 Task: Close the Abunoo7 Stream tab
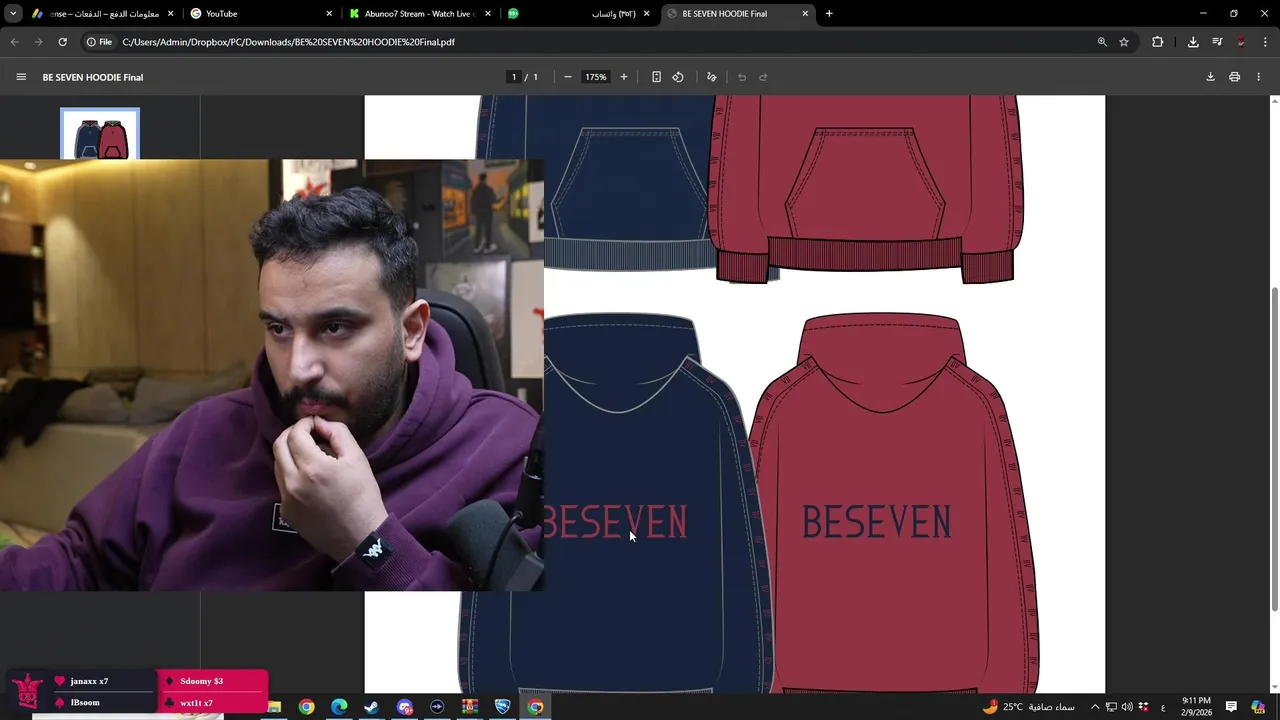click(488, 14)
